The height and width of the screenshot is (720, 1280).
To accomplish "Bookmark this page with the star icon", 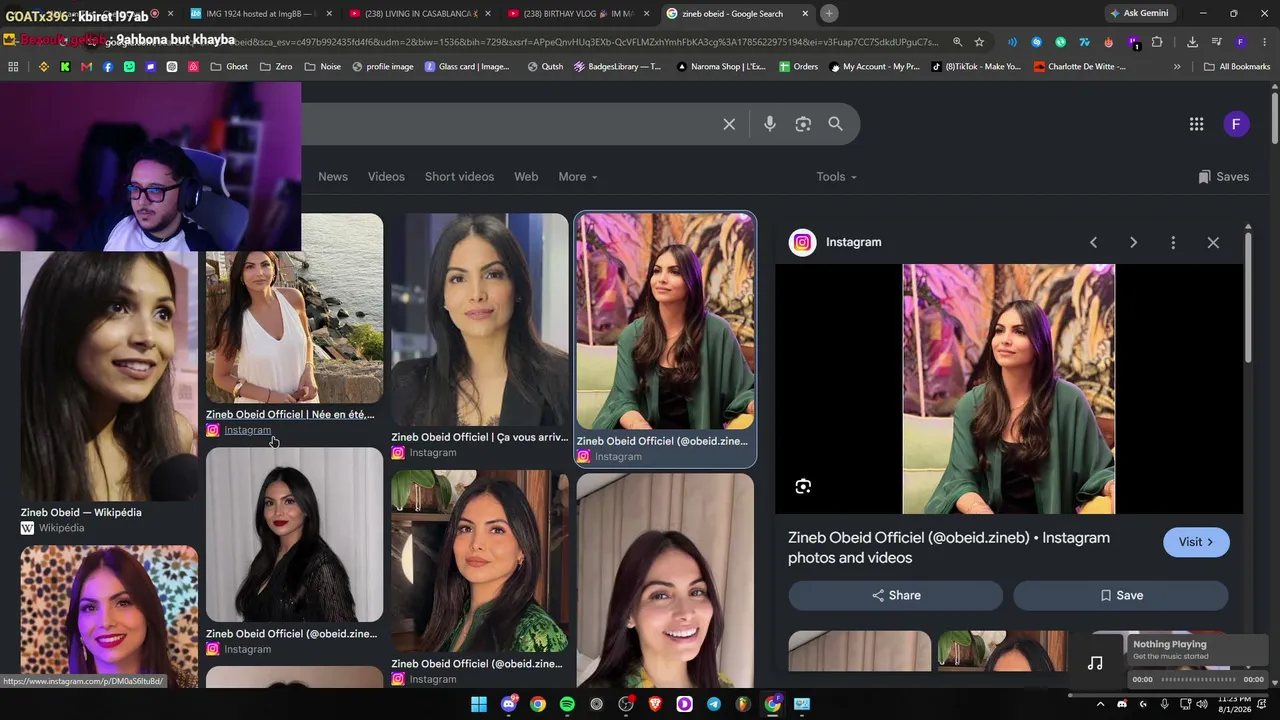I will pyautogui.click(x=979, y=42).
